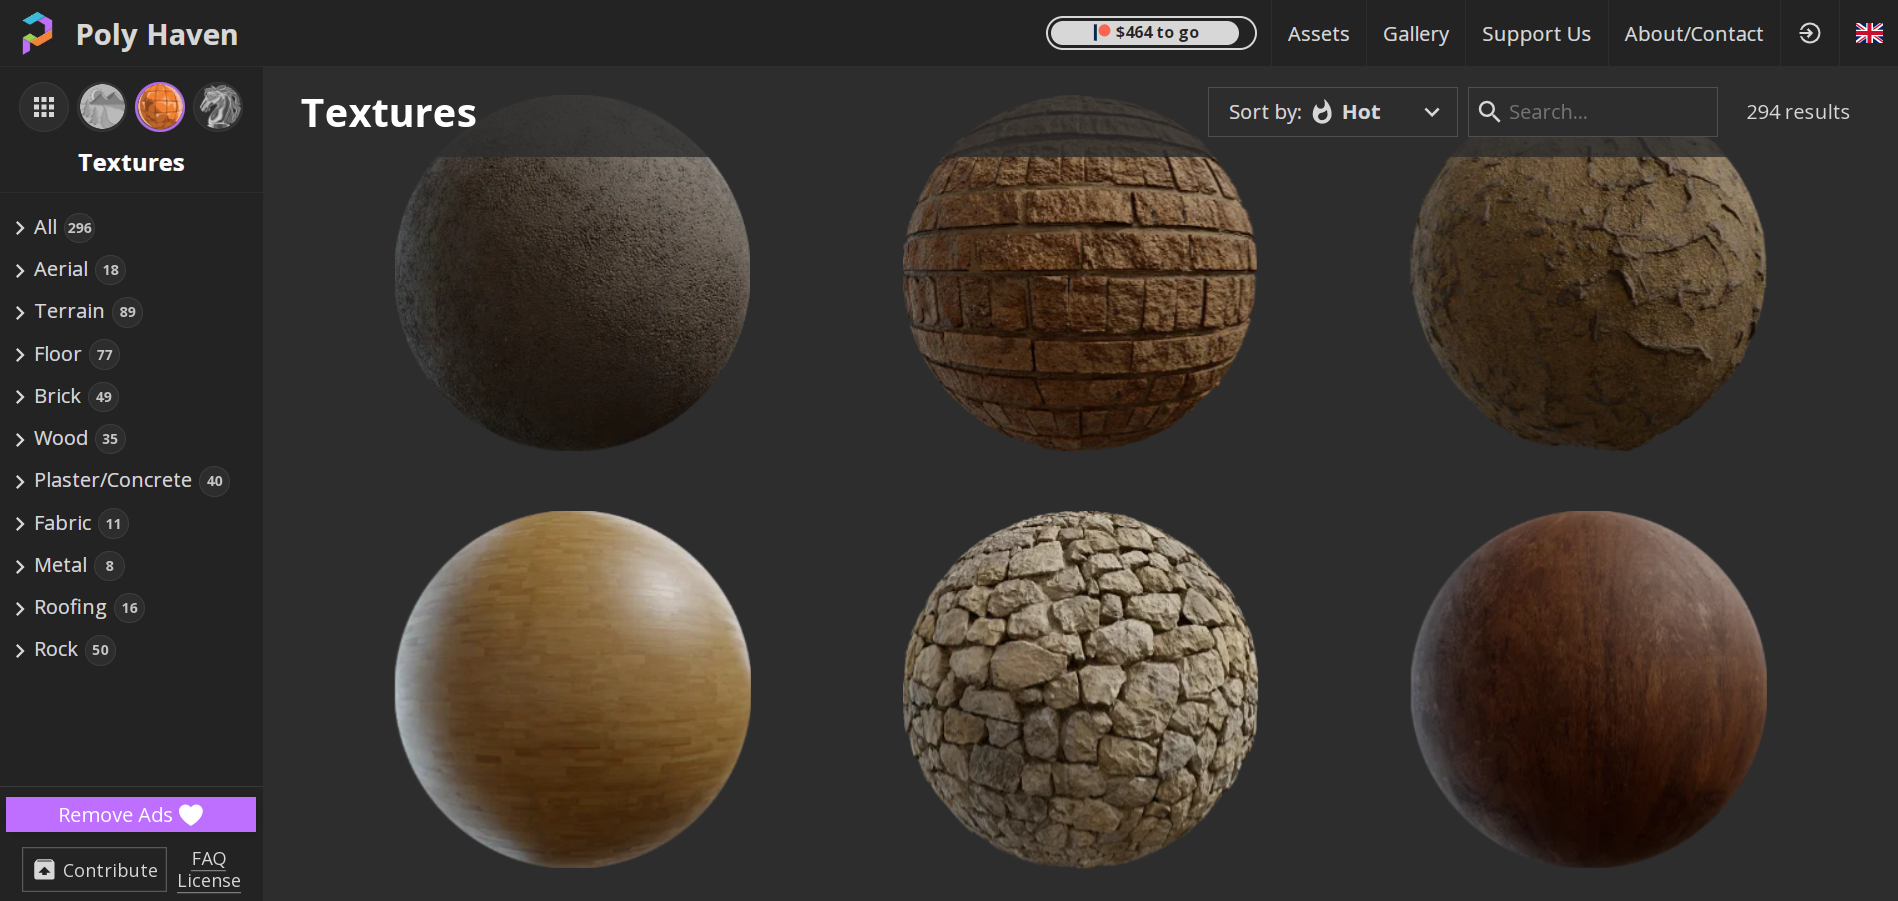The width and height of the screenshot is (1898, 901).
Task: Select the Wood category label
Action: (x=61, y=438)
